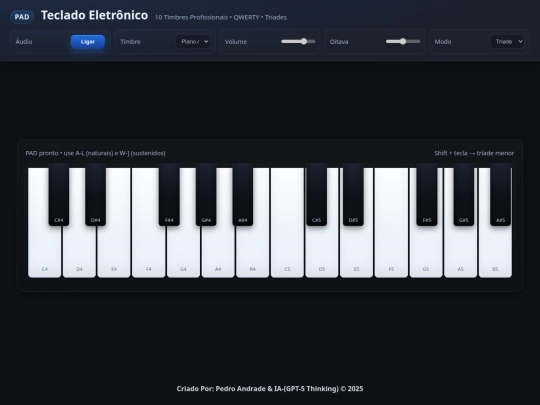The image size is (540, 405).
Task: Play the F#4 black key
Action: tap(169, 195)
